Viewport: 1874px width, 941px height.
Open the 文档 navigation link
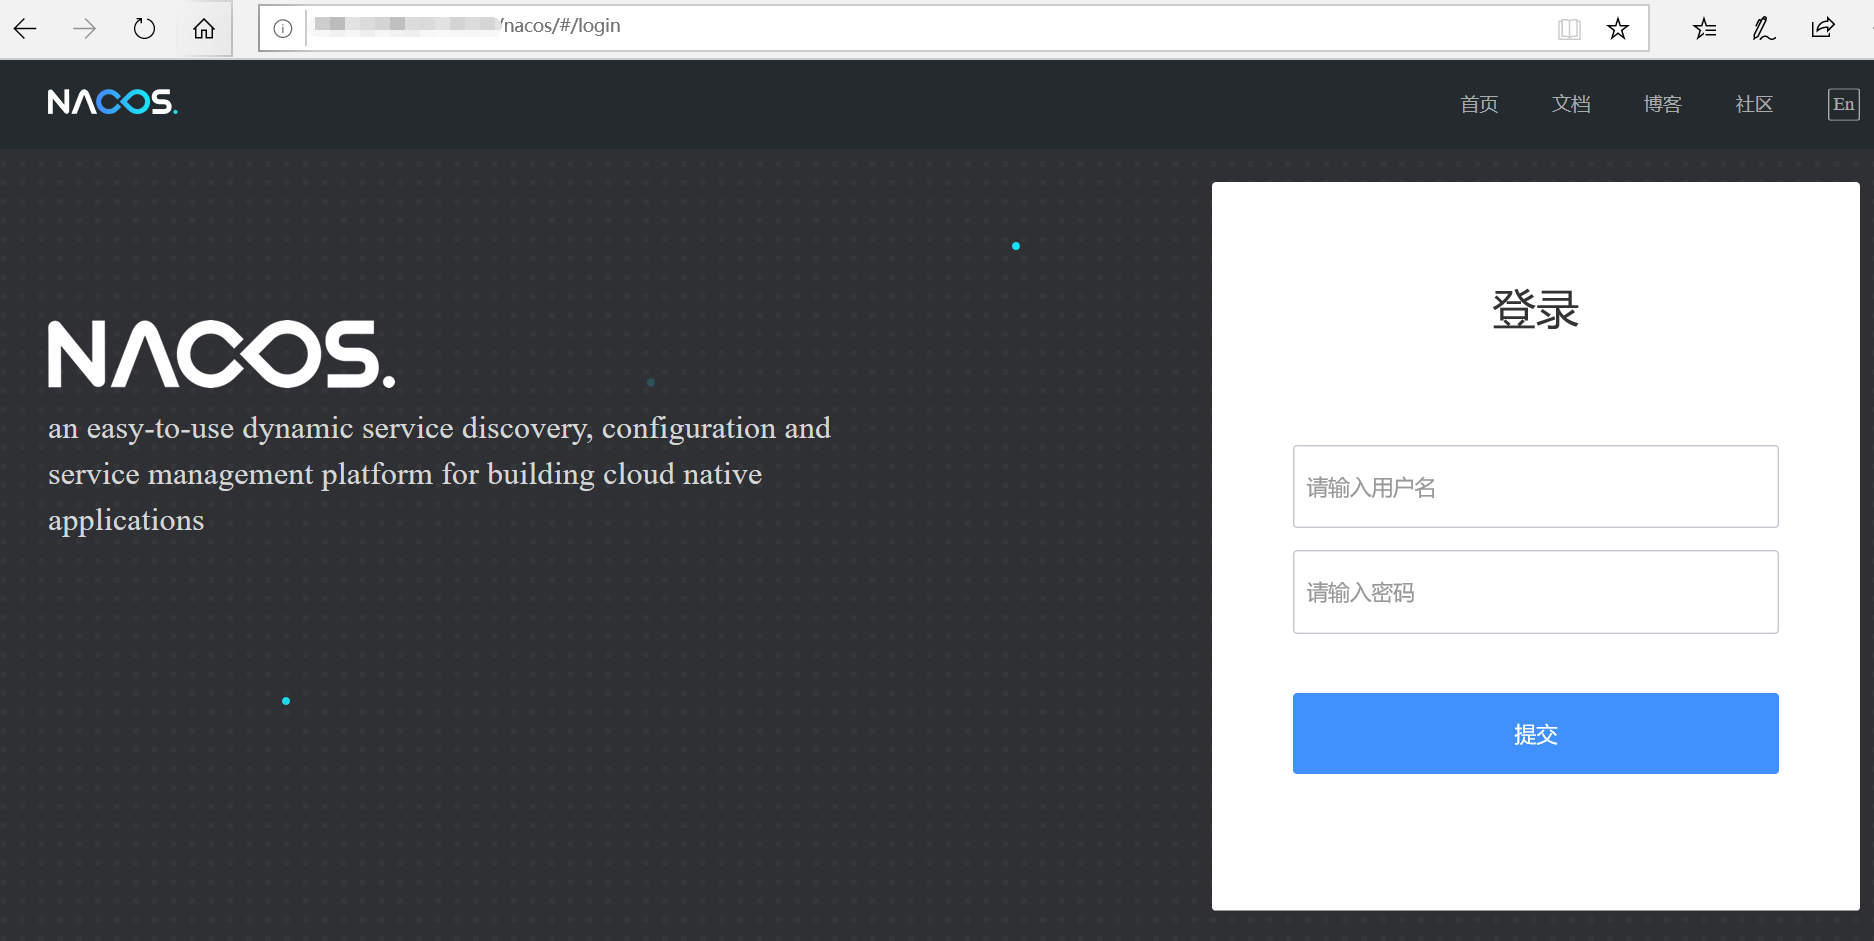click(1571, 104)
